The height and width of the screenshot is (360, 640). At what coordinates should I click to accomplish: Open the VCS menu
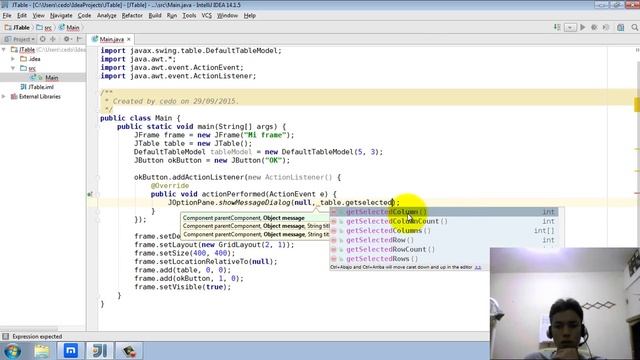tap(207, 16)
